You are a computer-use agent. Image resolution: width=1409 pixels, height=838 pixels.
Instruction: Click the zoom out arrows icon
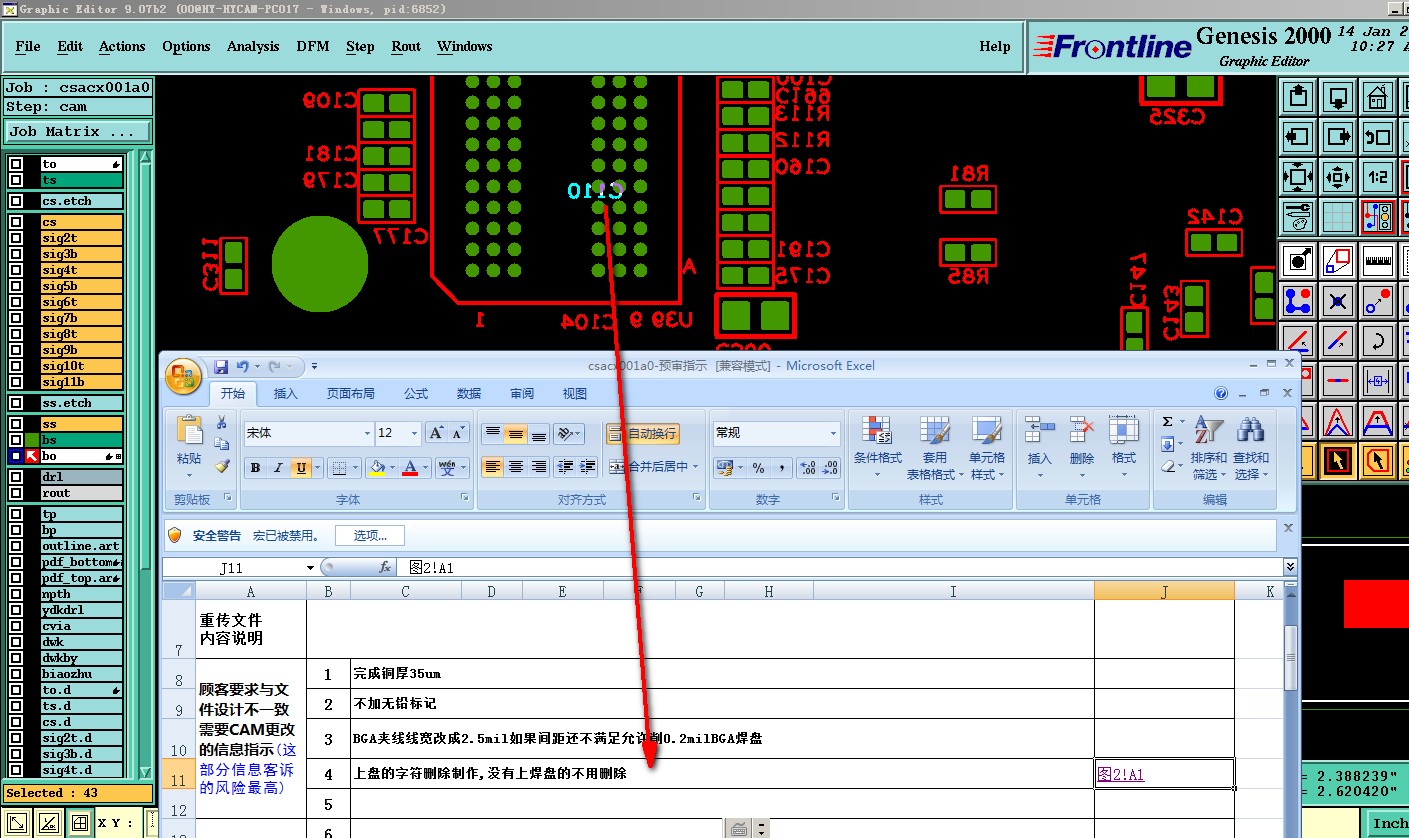click(1298, 177)
